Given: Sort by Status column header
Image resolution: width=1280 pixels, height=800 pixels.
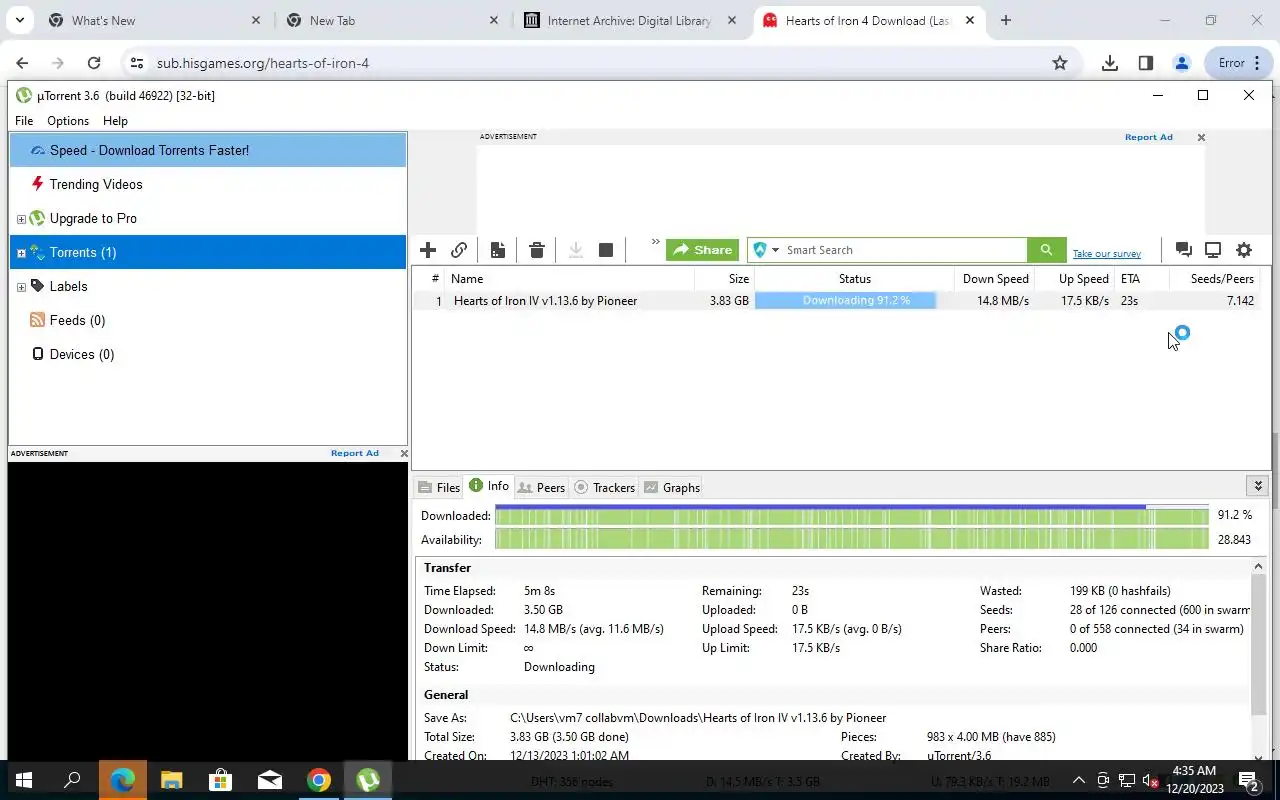Looking at the screenshot, I should pyautogui.click(x=854, y=279).
